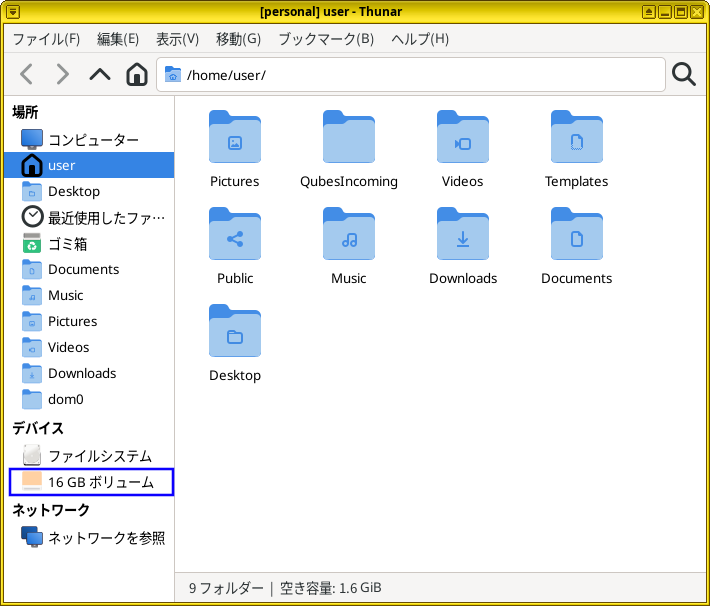Select the QubesIncoming folder icon
Screen dimensions: 710x606
click(x=349, y=137)
